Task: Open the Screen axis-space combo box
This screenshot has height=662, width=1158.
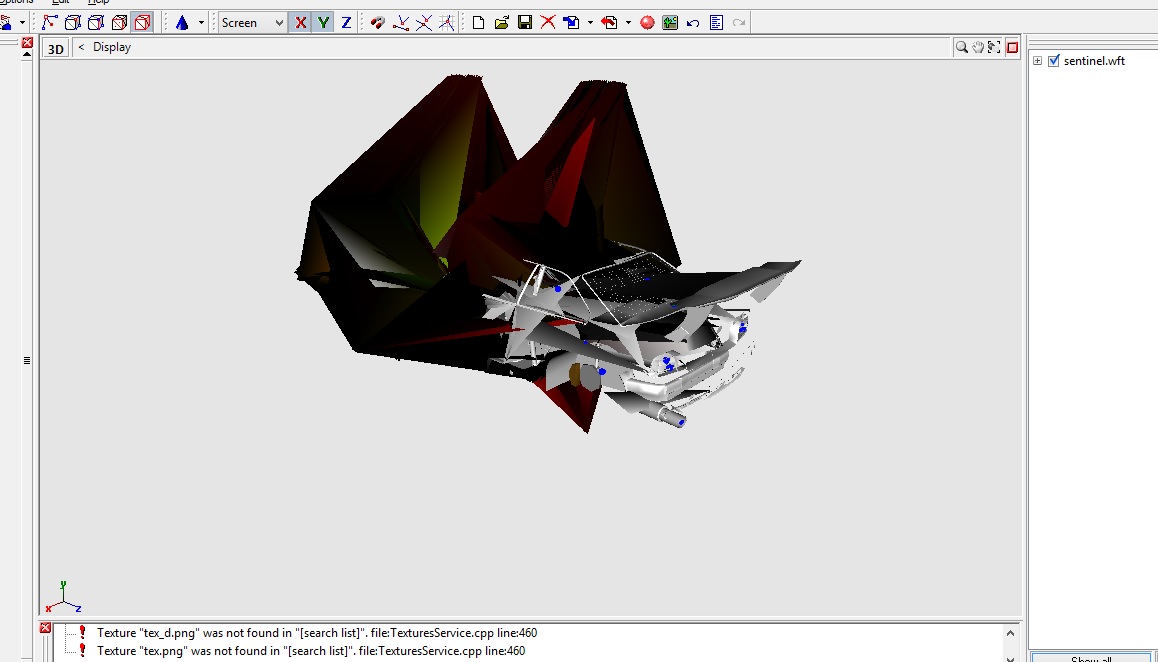Action: point(253,23)
